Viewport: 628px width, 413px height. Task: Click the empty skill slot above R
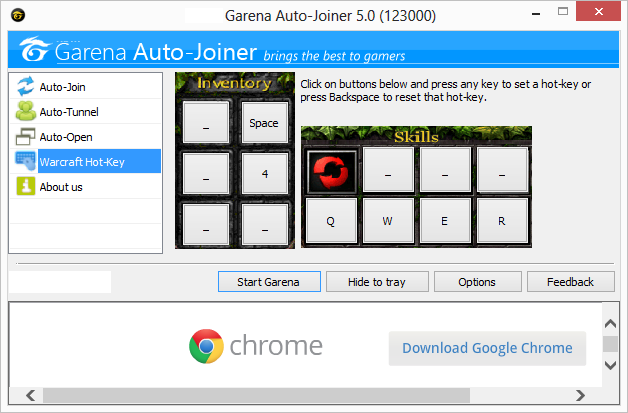point(502,169)
